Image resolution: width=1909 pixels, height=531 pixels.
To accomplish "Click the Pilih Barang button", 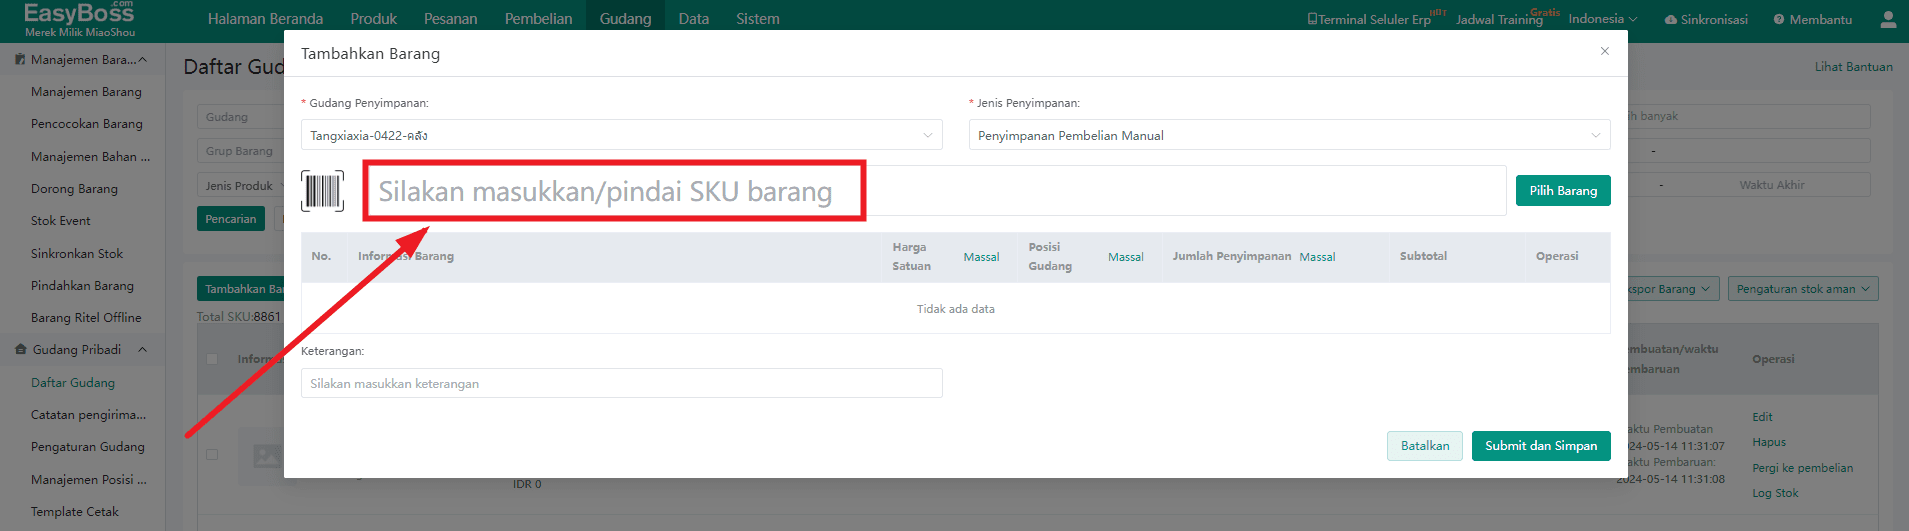I will click(x=1563, y=190).
